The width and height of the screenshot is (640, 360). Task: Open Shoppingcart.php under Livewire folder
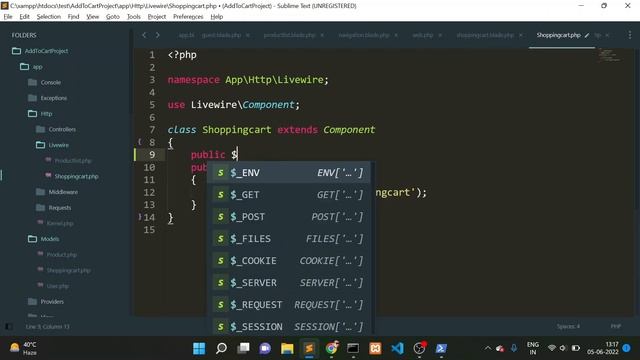click(76, 176)
